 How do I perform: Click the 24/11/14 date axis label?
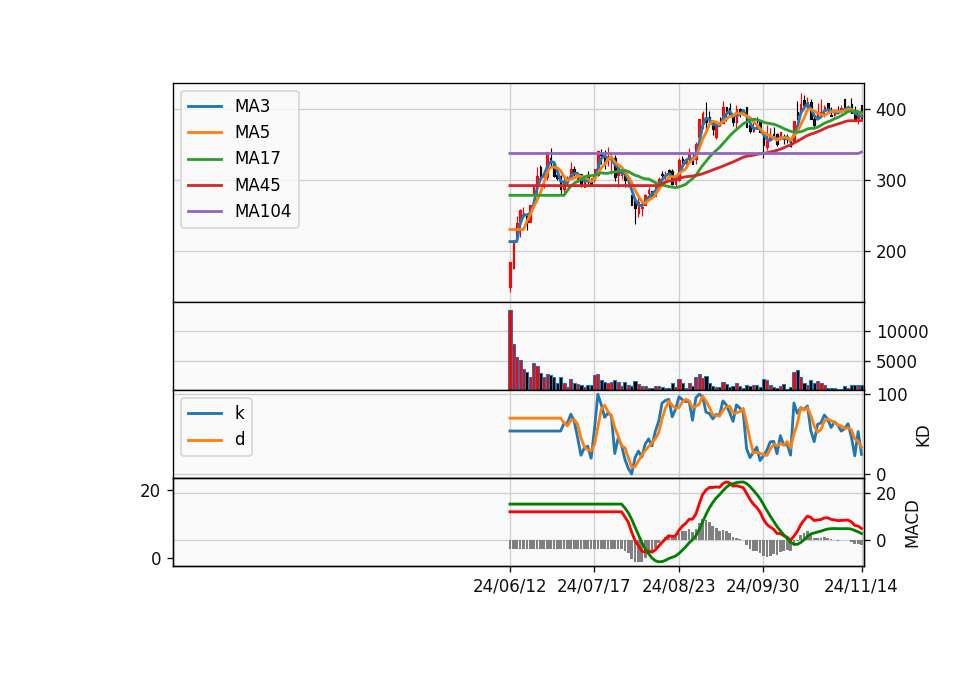click(861, 587)
